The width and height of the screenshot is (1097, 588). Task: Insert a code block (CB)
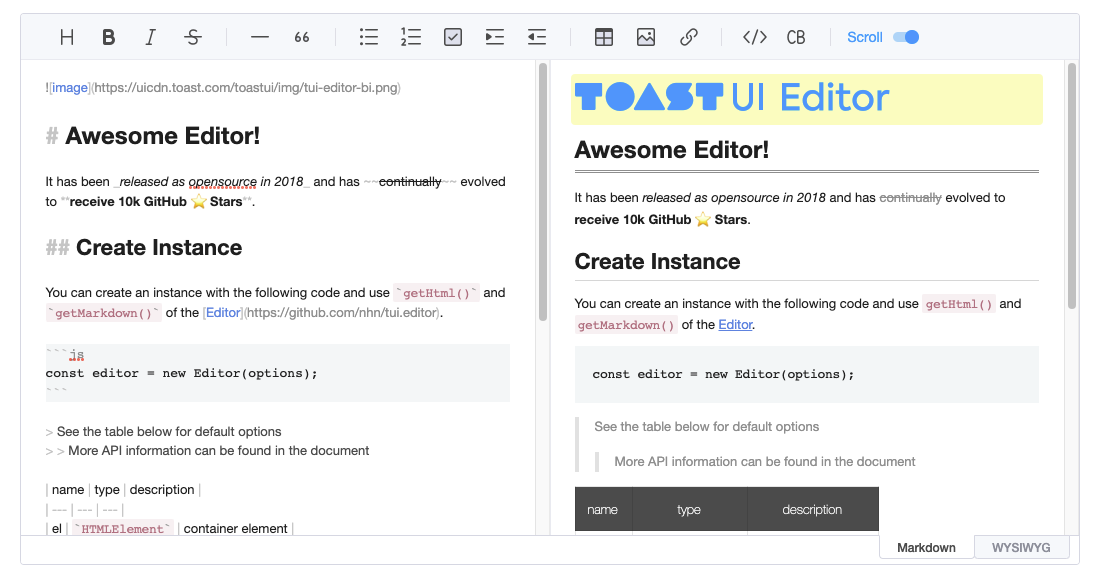click(796, 37)
